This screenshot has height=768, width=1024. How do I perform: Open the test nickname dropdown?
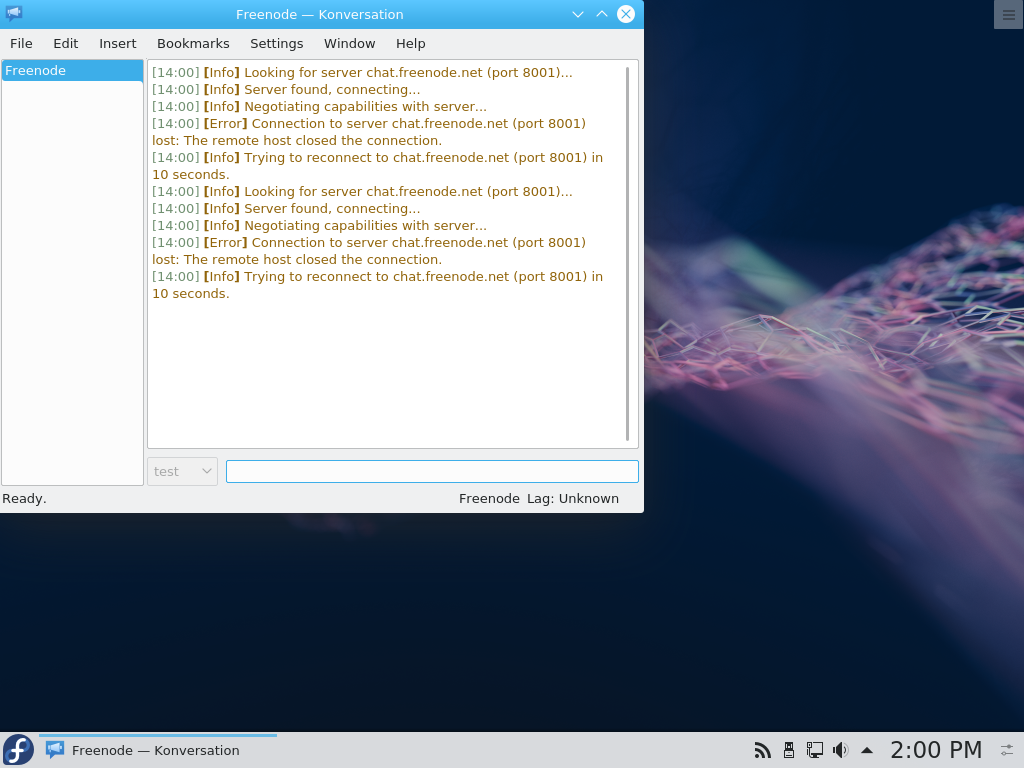click(x=182, y=472)
